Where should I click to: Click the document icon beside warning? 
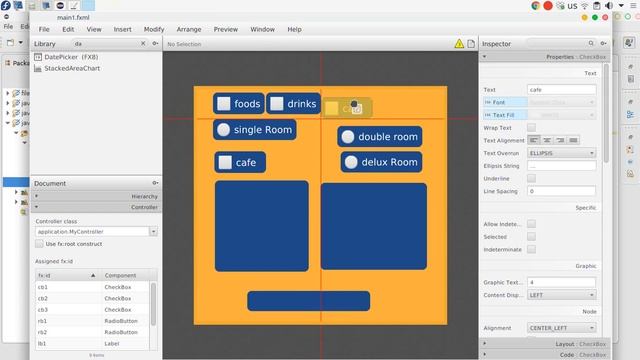point(471,44)
